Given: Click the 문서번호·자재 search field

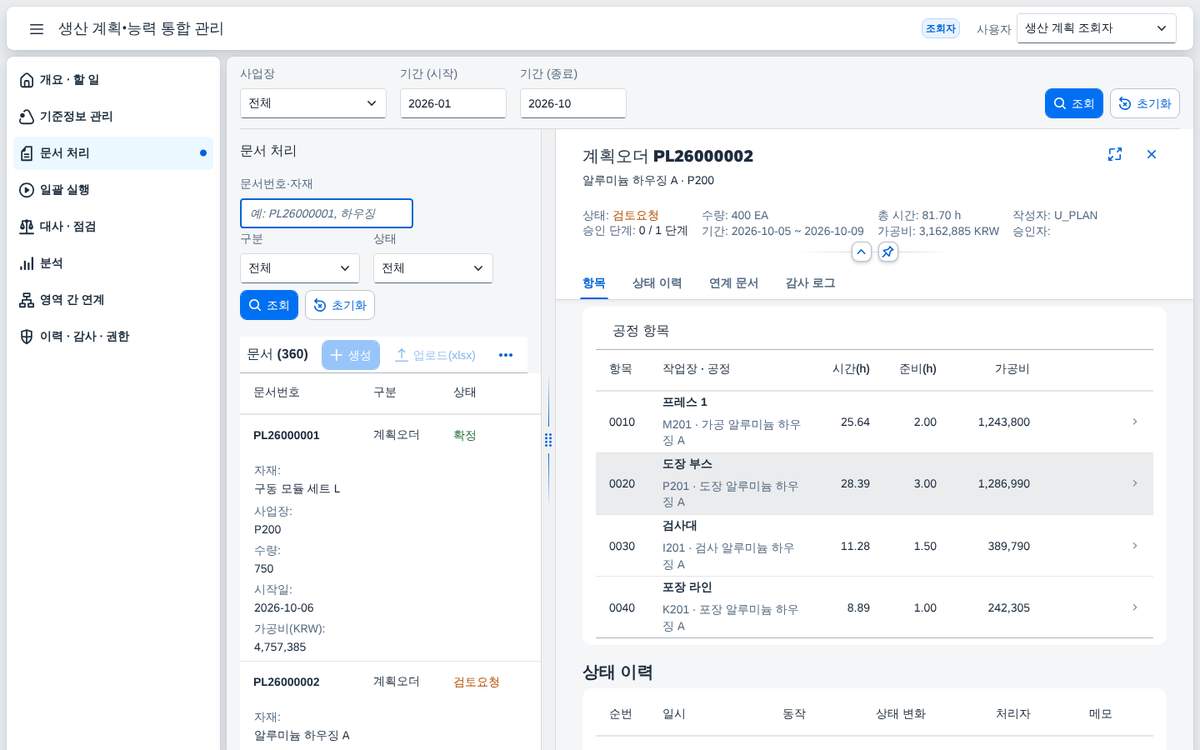Looking at the screenshot, I should [326, 213].
